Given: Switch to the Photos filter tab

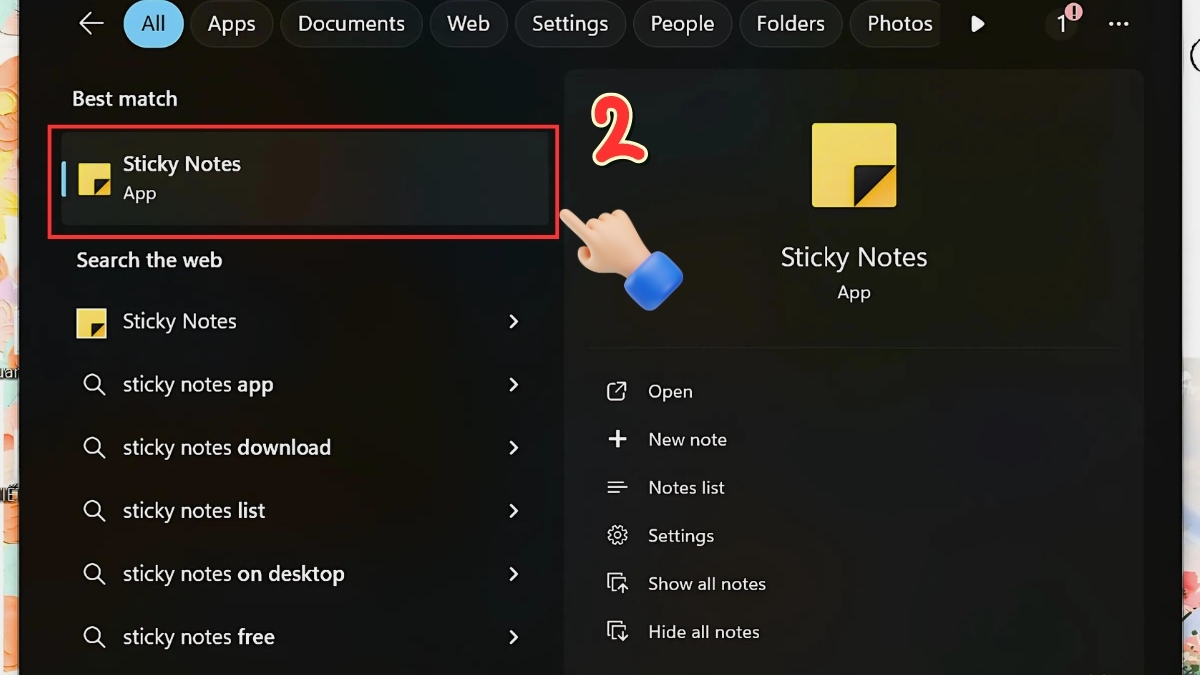Looking at the screenshot, I should click(899, 24).
